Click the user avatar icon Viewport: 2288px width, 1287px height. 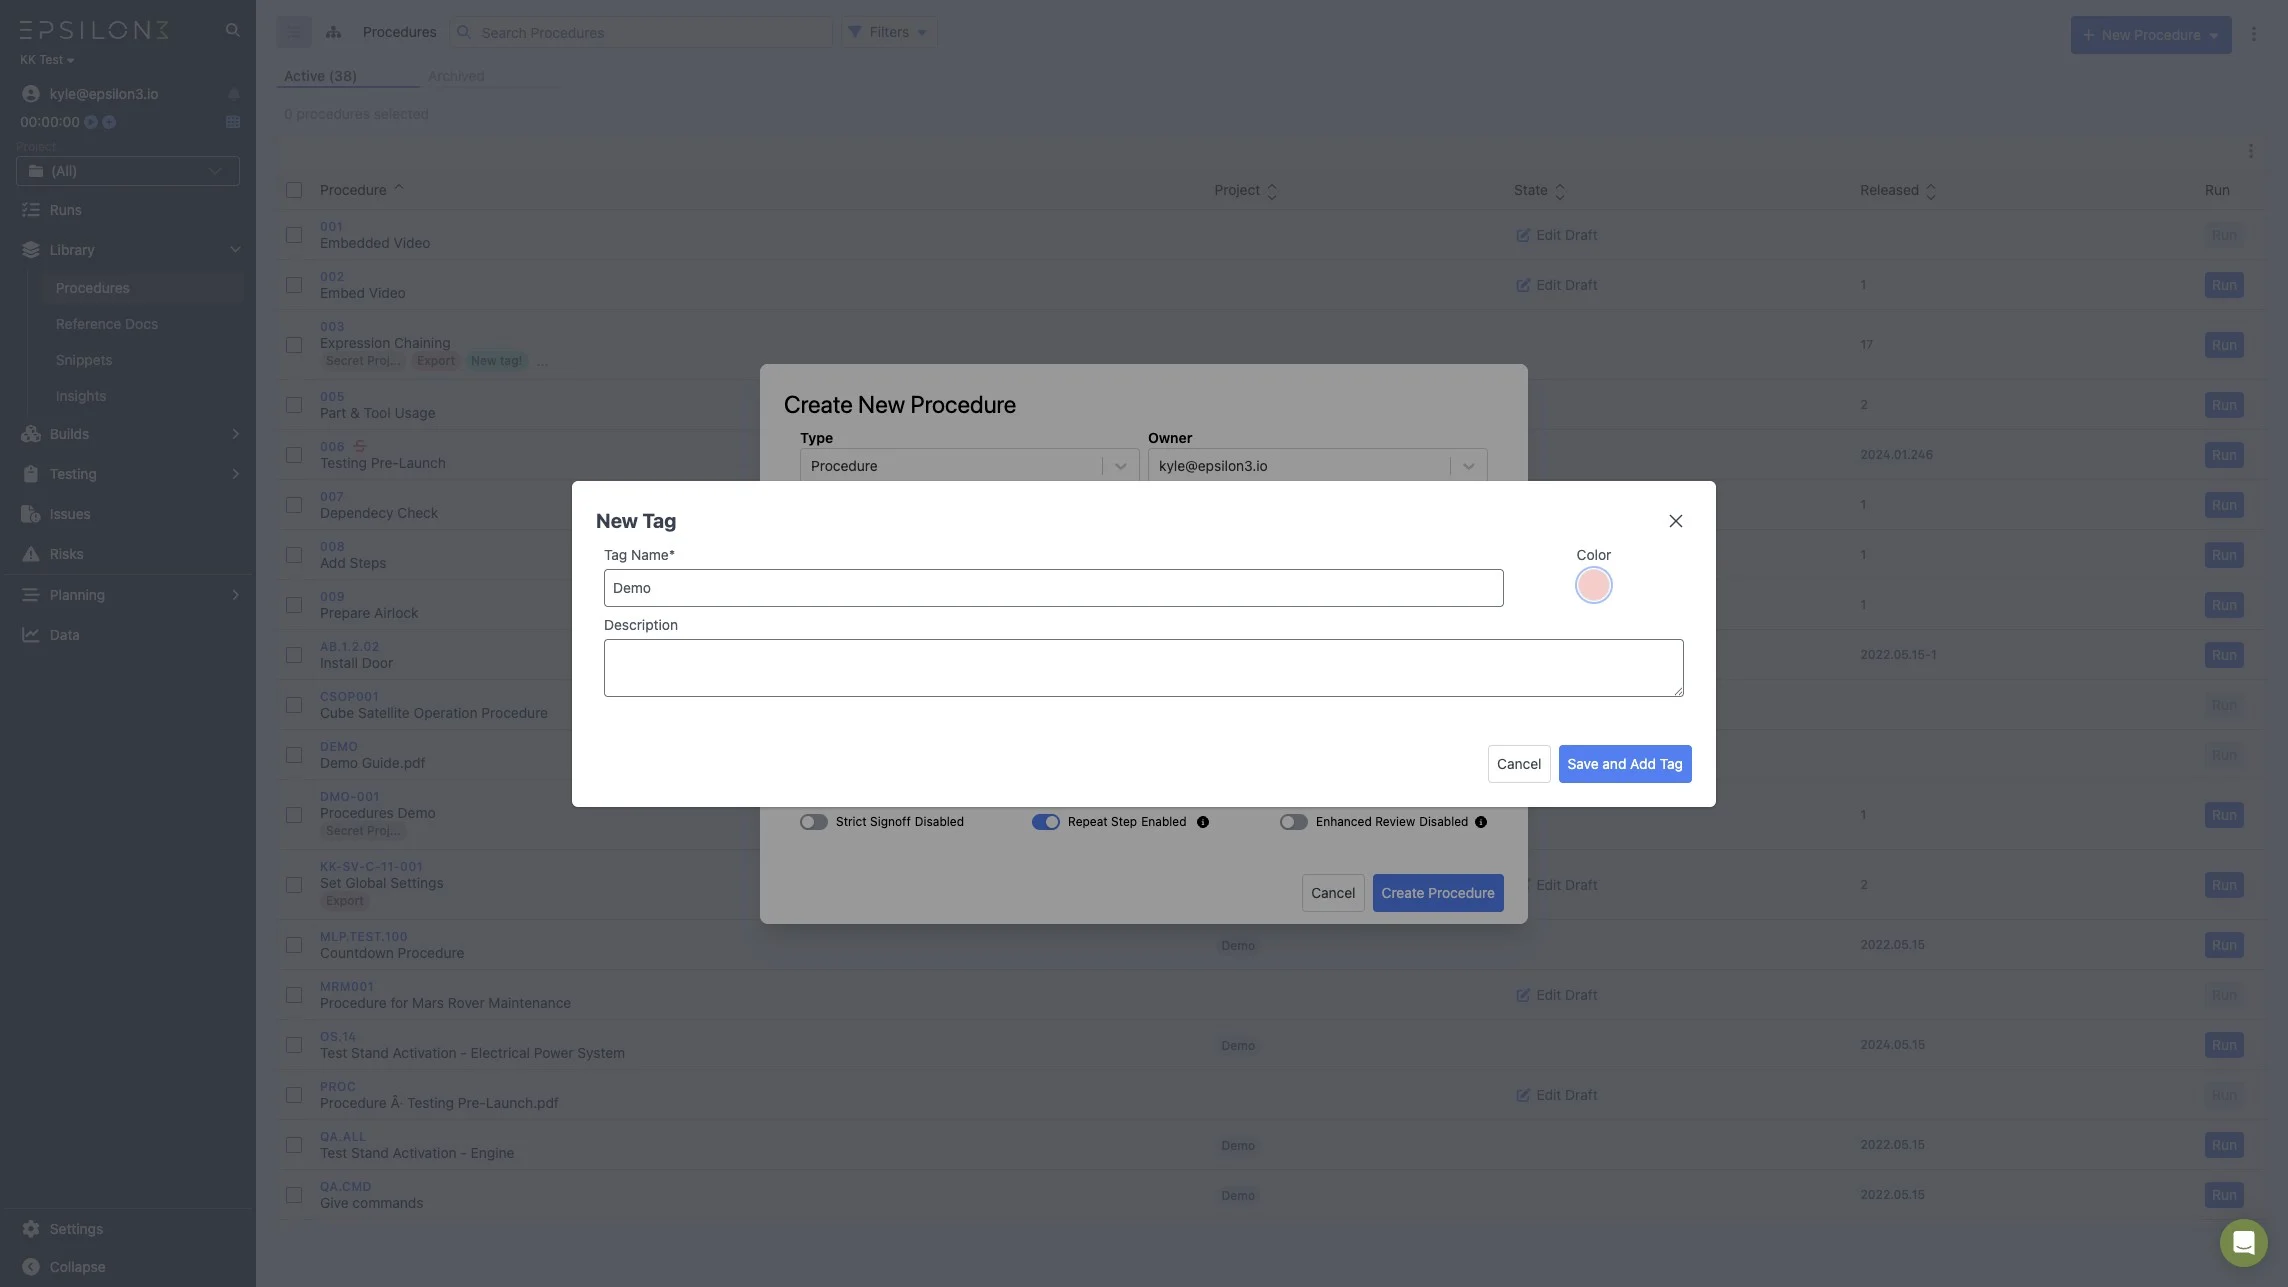(x=31, y=94)
